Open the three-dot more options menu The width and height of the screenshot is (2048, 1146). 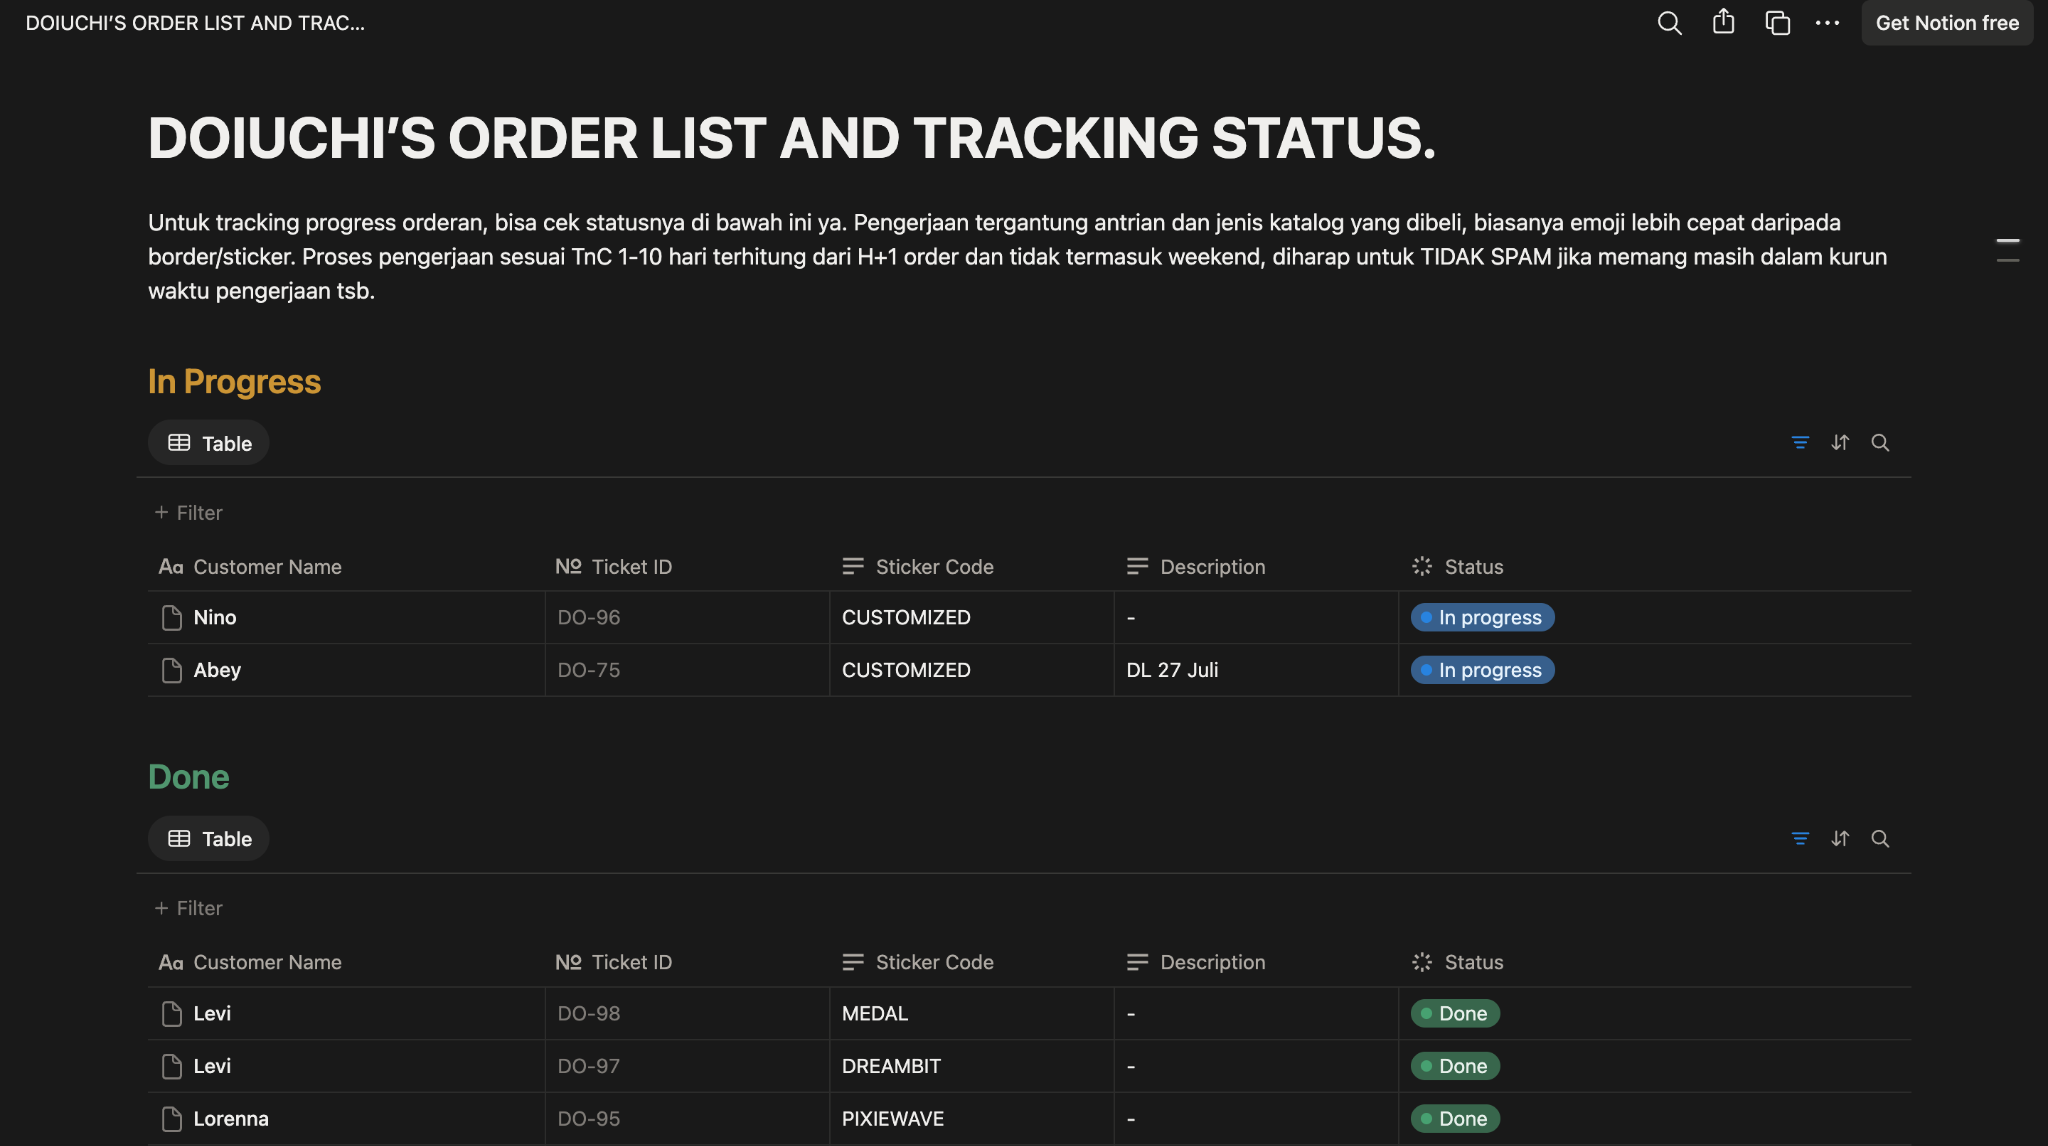tap(1827, 23)
